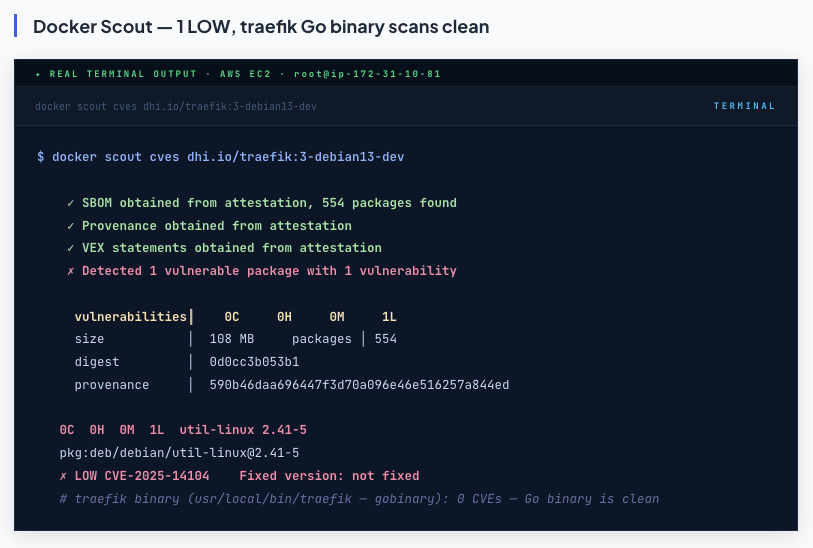This screenshot has height=548, width=813.
Task: Click 'util-linux 2.41-5' package name
Action: 243,430
